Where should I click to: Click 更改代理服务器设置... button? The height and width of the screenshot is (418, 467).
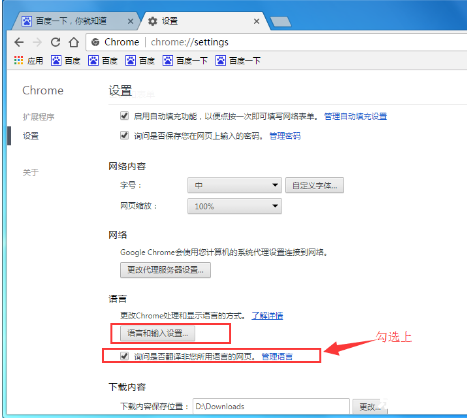165,270
